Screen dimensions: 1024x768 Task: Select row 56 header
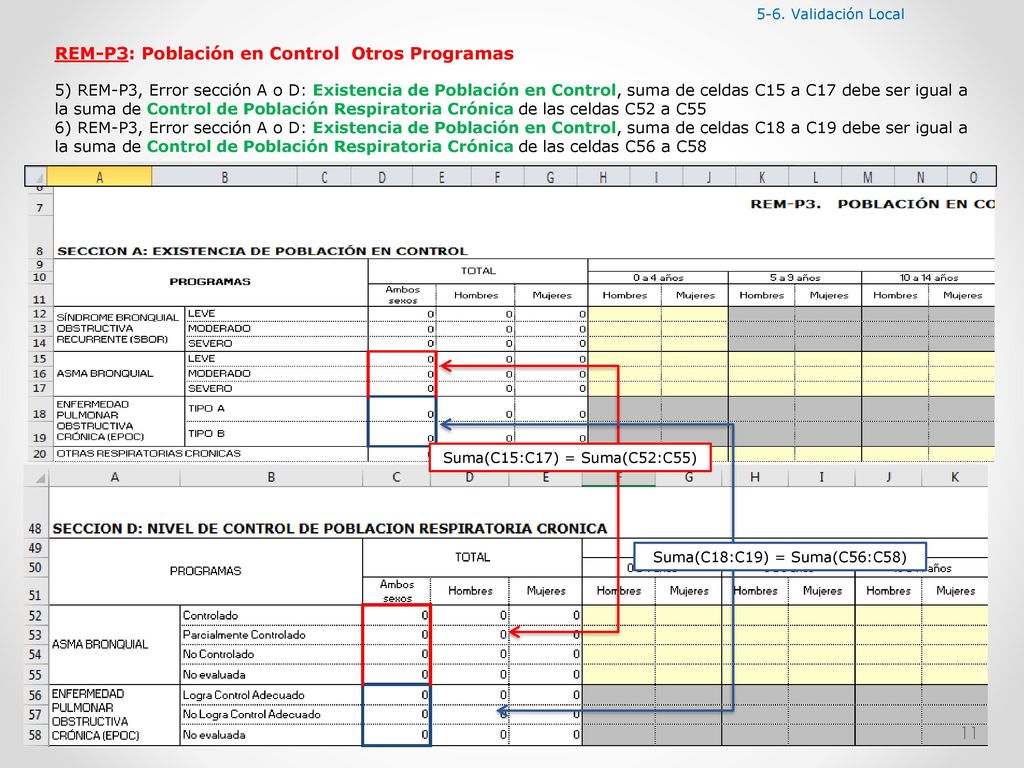tap(36, 695)
